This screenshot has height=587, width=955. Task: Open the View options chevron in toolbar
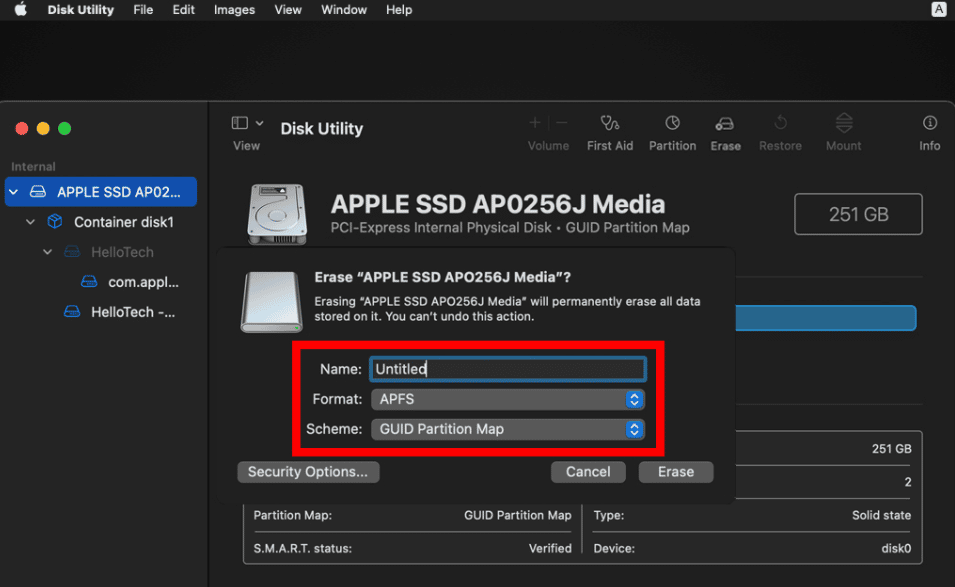point(259,123)
